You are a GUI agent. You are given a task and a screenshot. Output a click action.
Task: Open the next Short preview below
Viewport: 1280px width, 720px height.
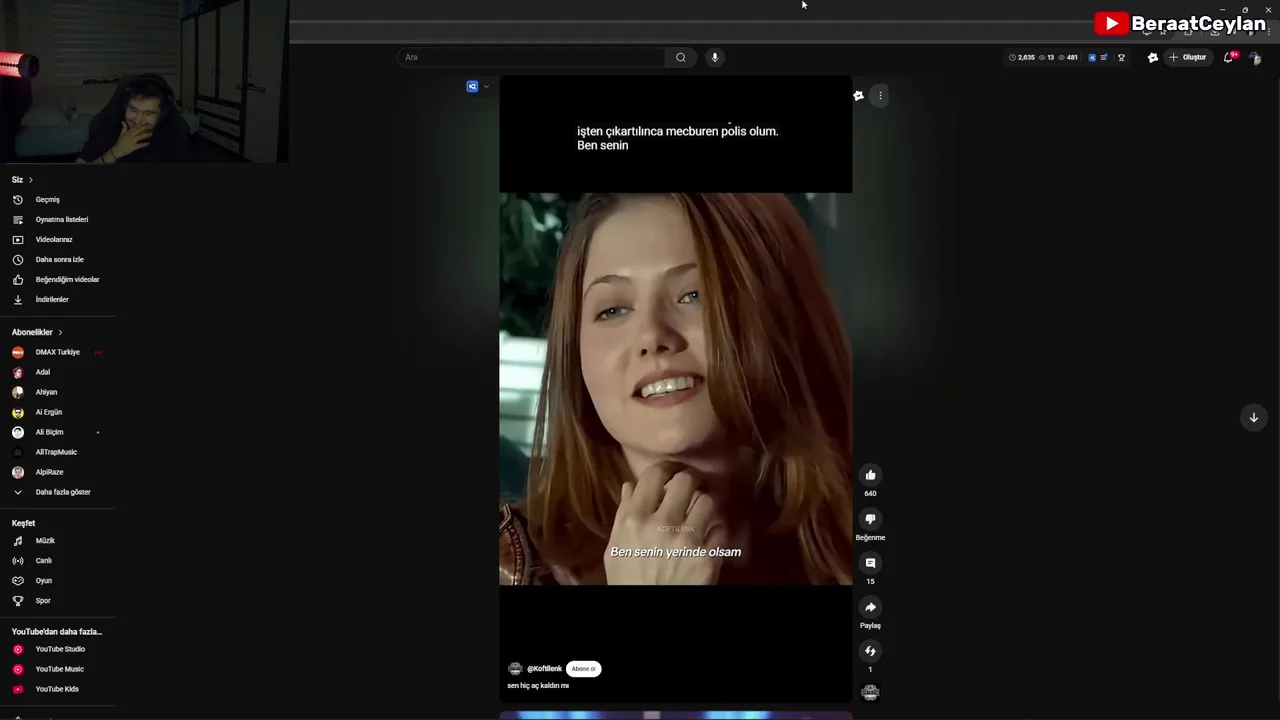[675, 715]
